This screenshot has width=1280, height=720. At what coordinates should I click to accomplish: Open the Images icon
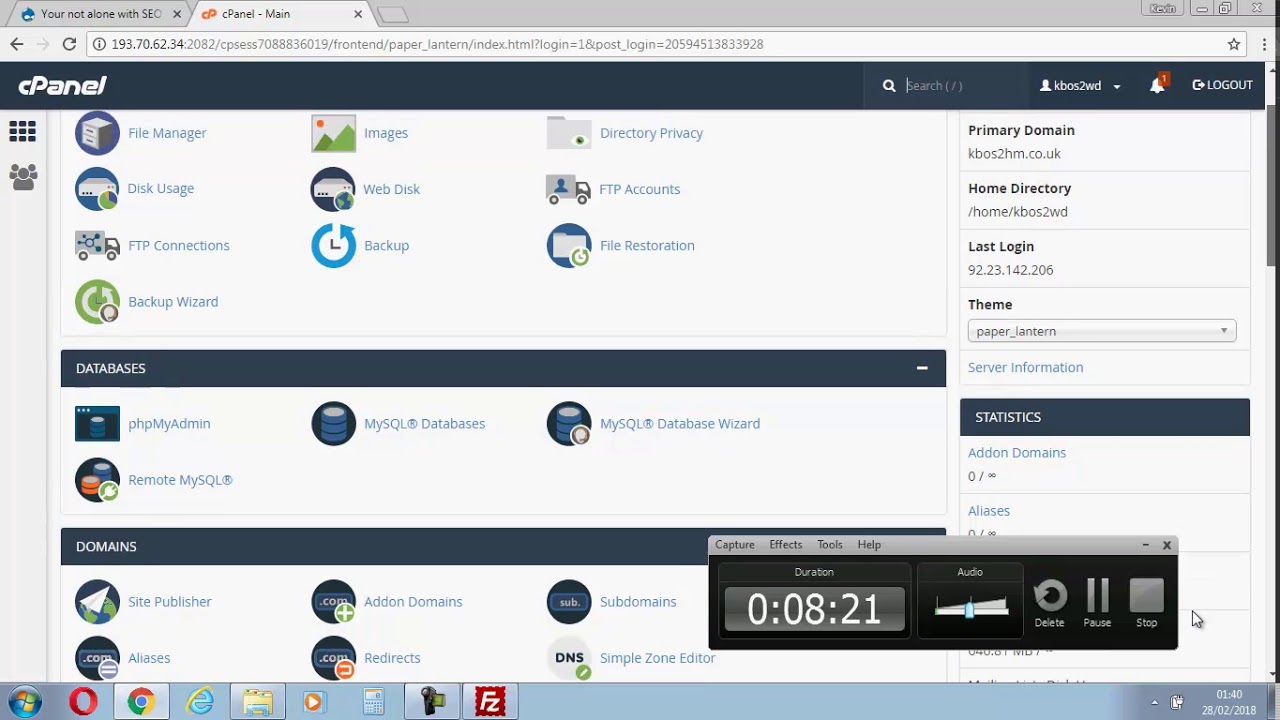tap(333, 133)
